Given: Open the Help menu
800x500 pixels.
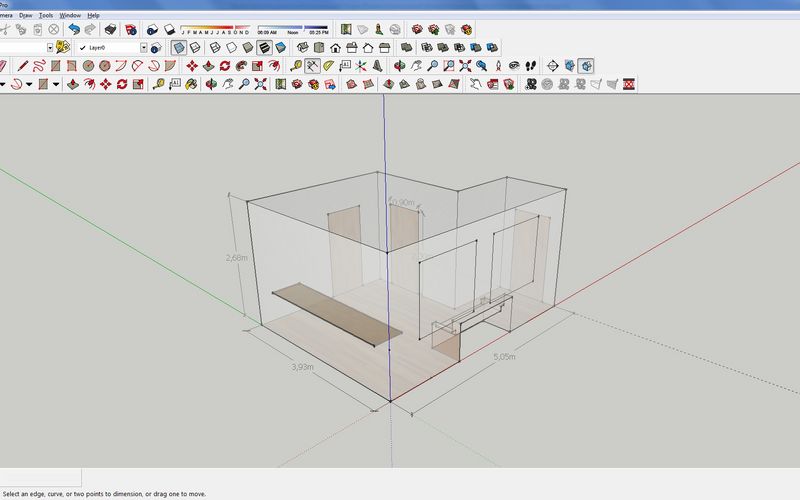Looking at the screenshot, I should click(x=93, y=15).
